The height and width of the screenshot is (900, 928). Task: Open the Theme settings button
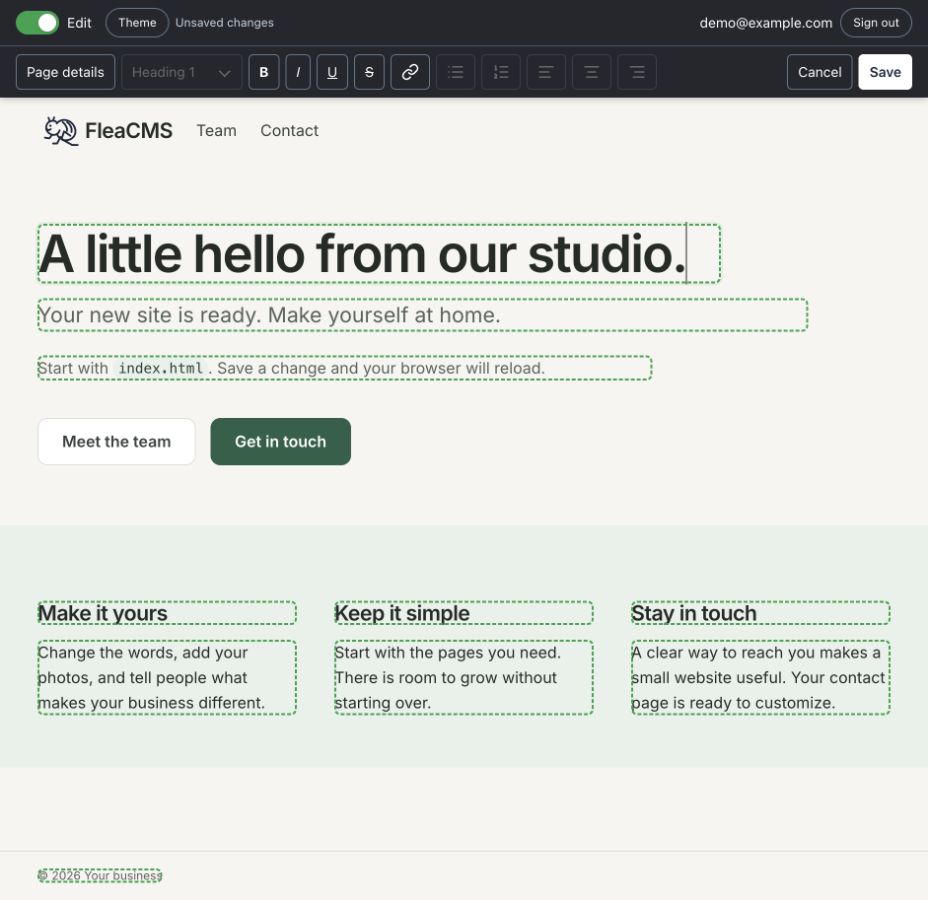point(137,23)
